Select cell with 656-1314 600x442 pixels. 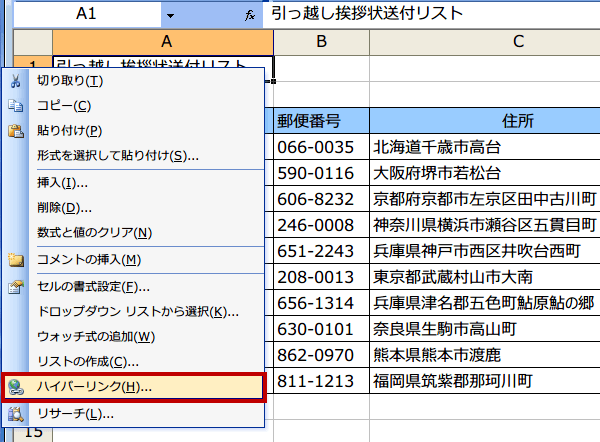click(x=321, y=303)
